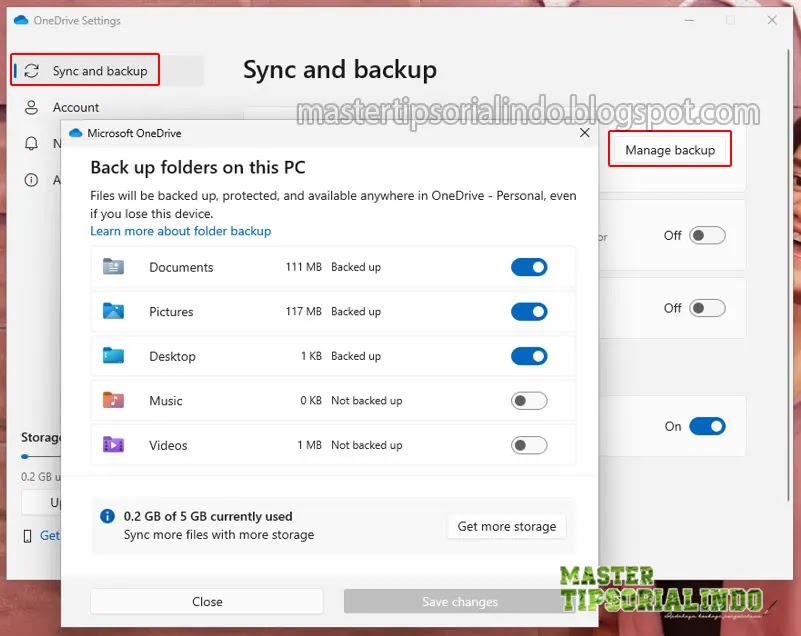Click the Notifications bell icon in sidebar

(x=31, y=144)
